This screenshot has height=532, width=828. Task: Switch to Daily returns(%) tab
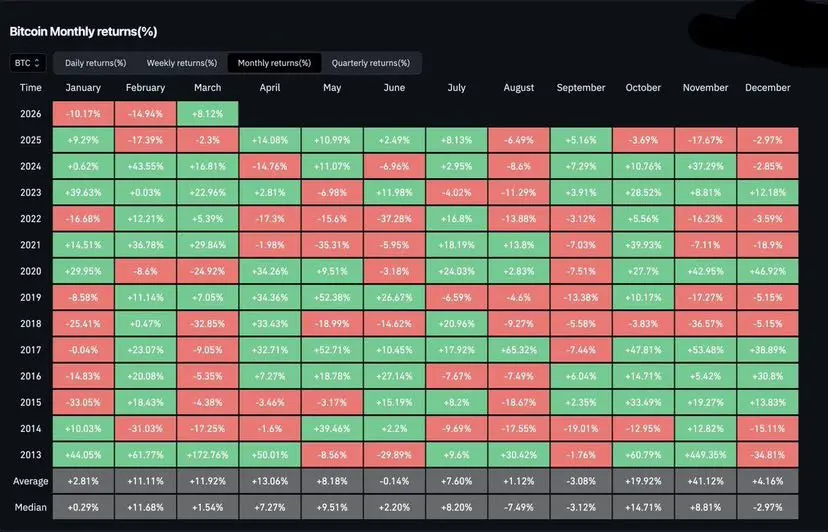(x=96, y=63)
